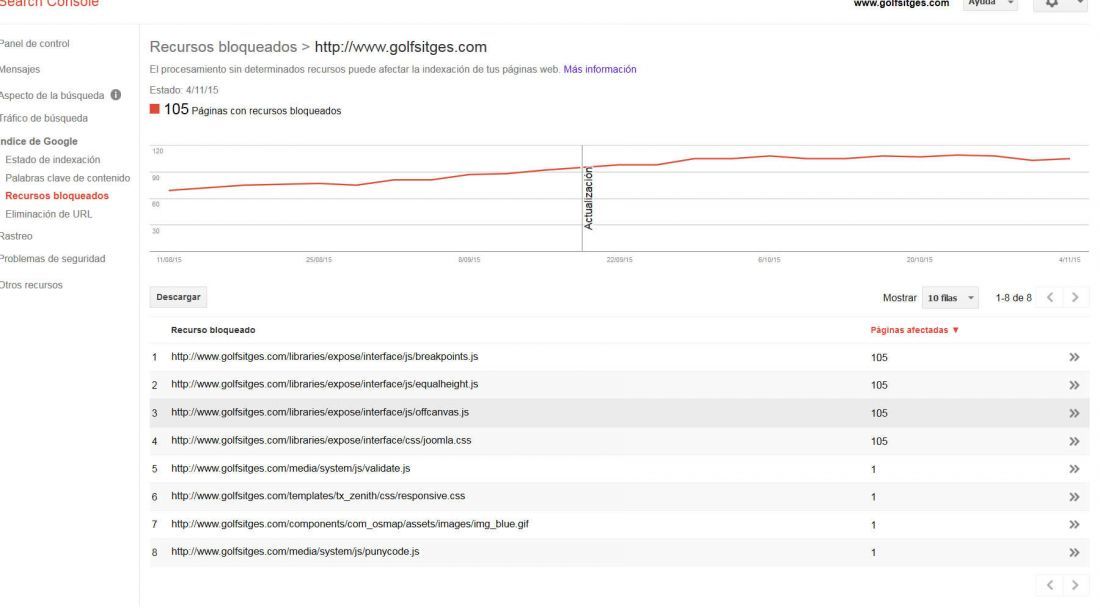The height and width of the screenshot is (611, 1100).
Task: Click red legend swatch next to 105
Action: (154, 109)
